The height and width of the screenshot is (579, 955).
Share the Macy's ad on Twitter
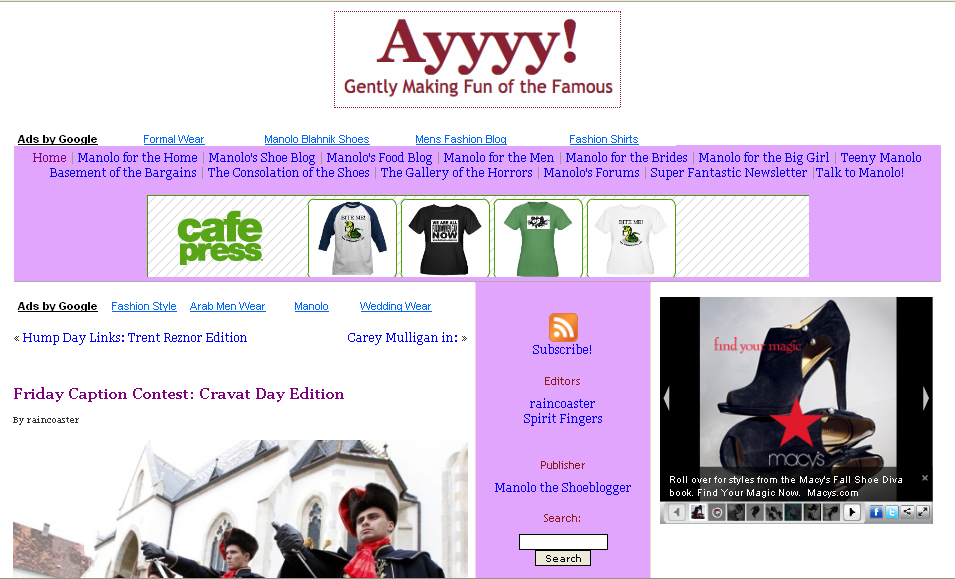891,512
